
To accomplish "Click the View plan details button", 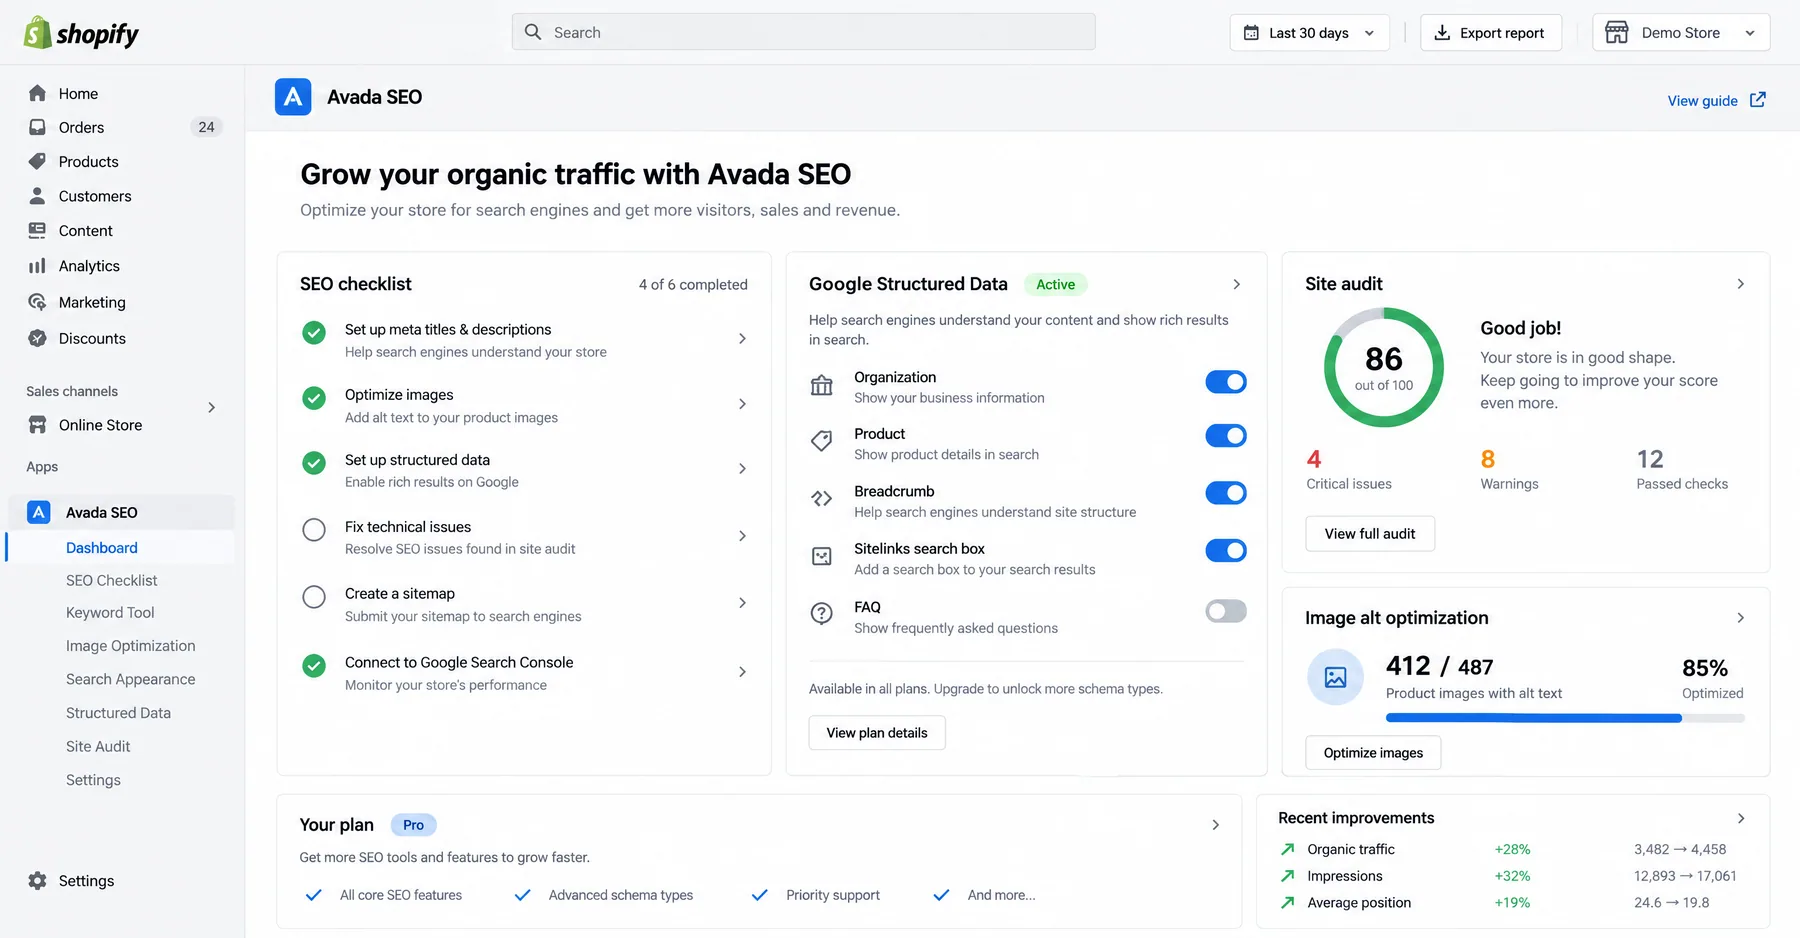I will pos(877,733).
